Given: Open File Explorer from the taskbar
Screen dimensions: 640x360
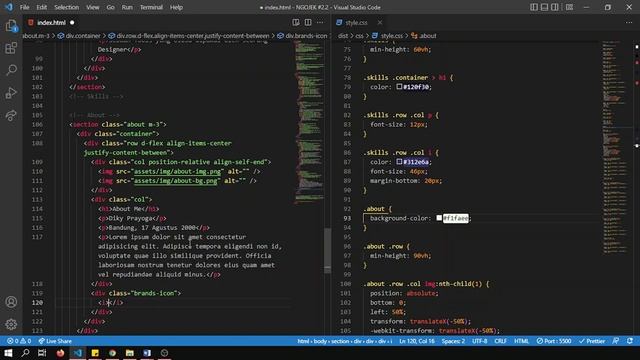Looking at the screenshot, I should tap(130, 353).
